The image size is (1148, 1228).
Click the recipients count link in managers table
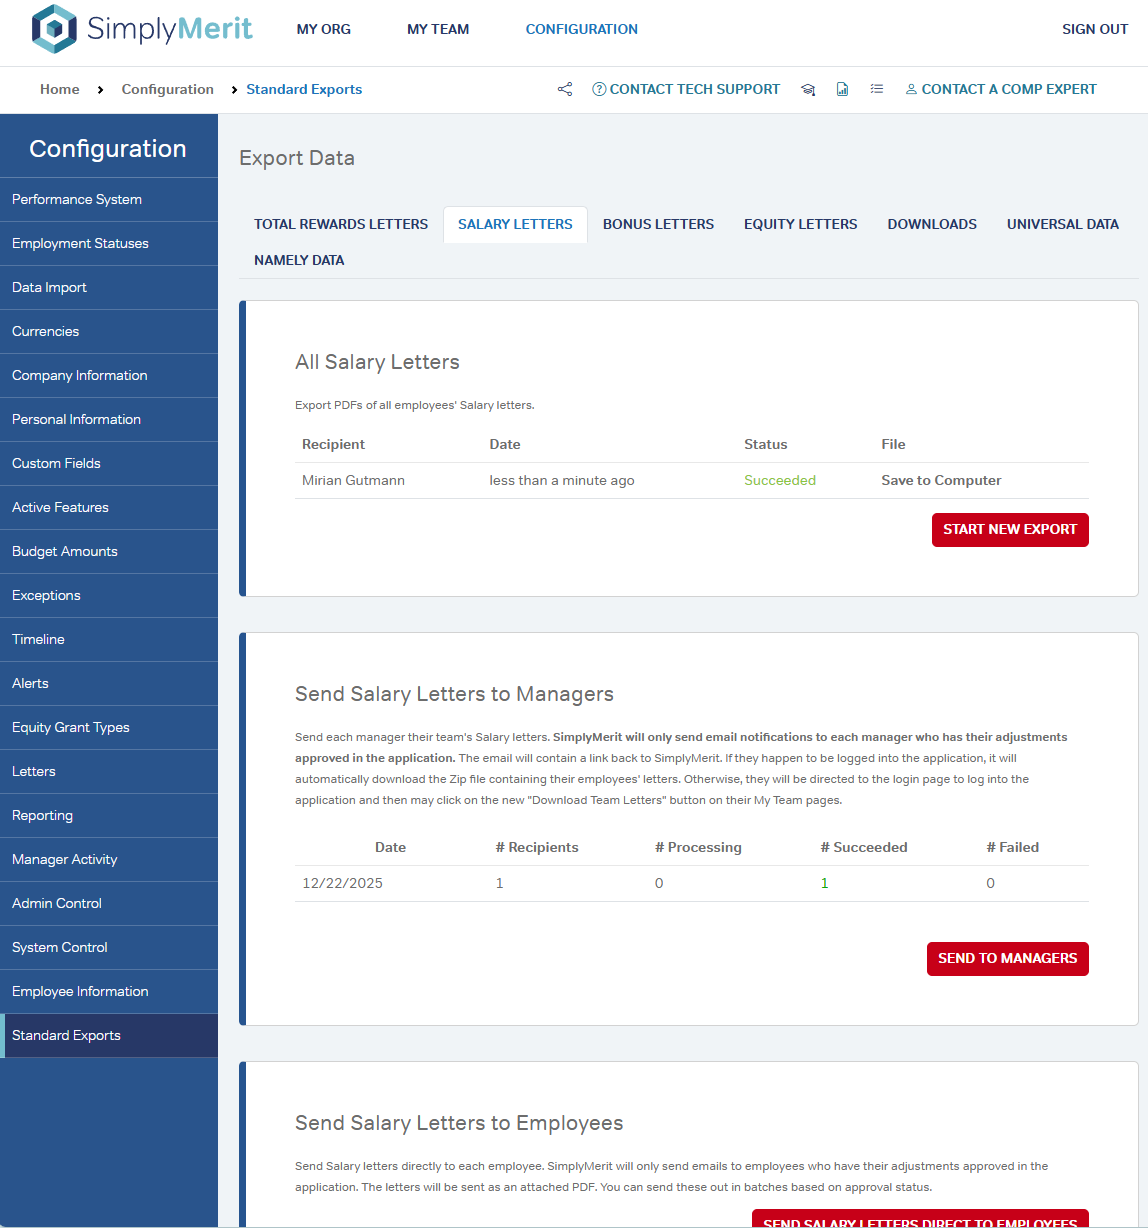tap(500, 883)
